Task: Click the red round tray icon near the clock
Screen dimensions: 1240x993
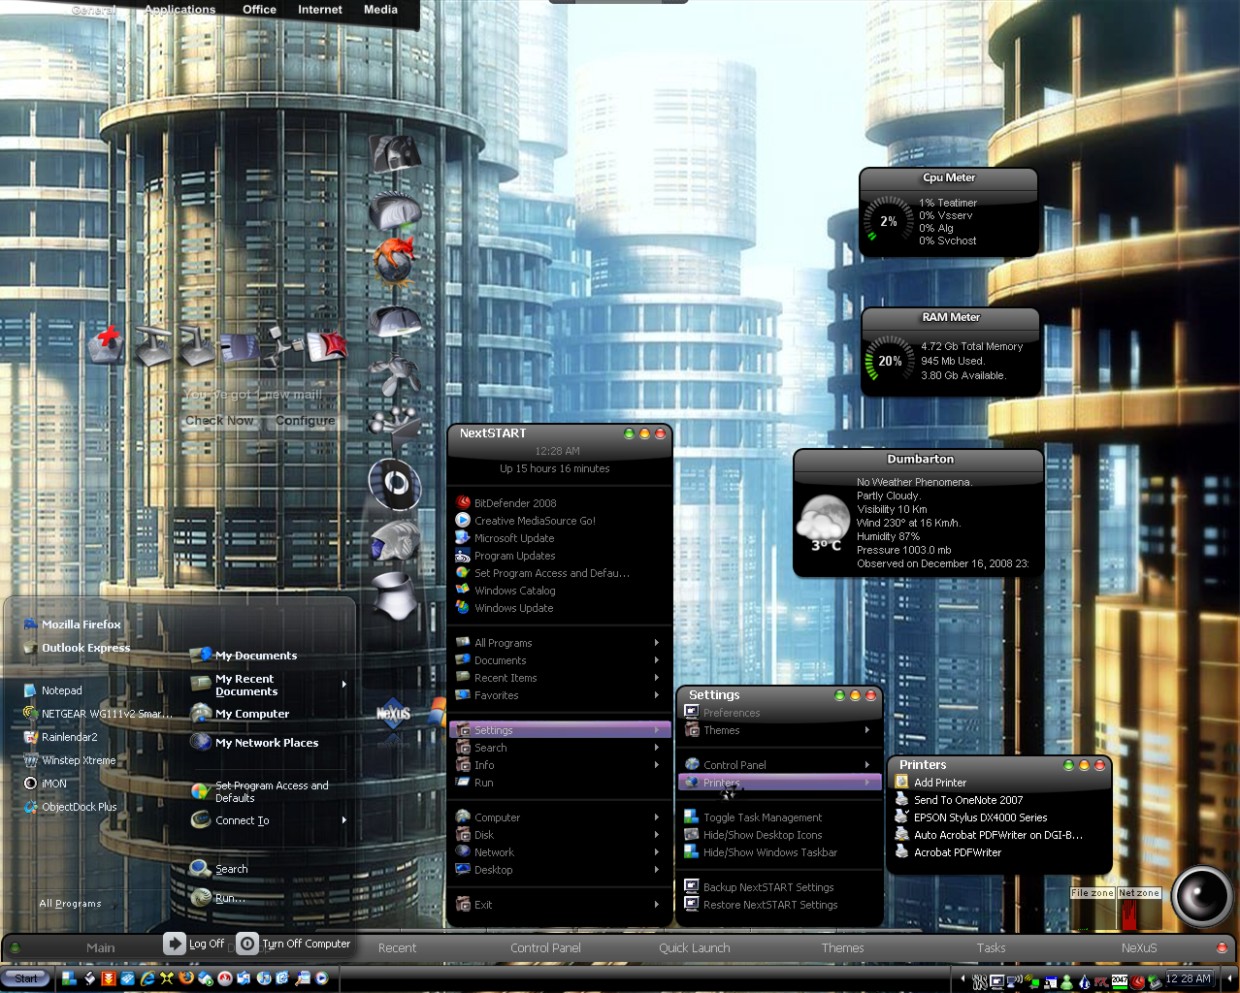Action: click(x=1137, y=982)
